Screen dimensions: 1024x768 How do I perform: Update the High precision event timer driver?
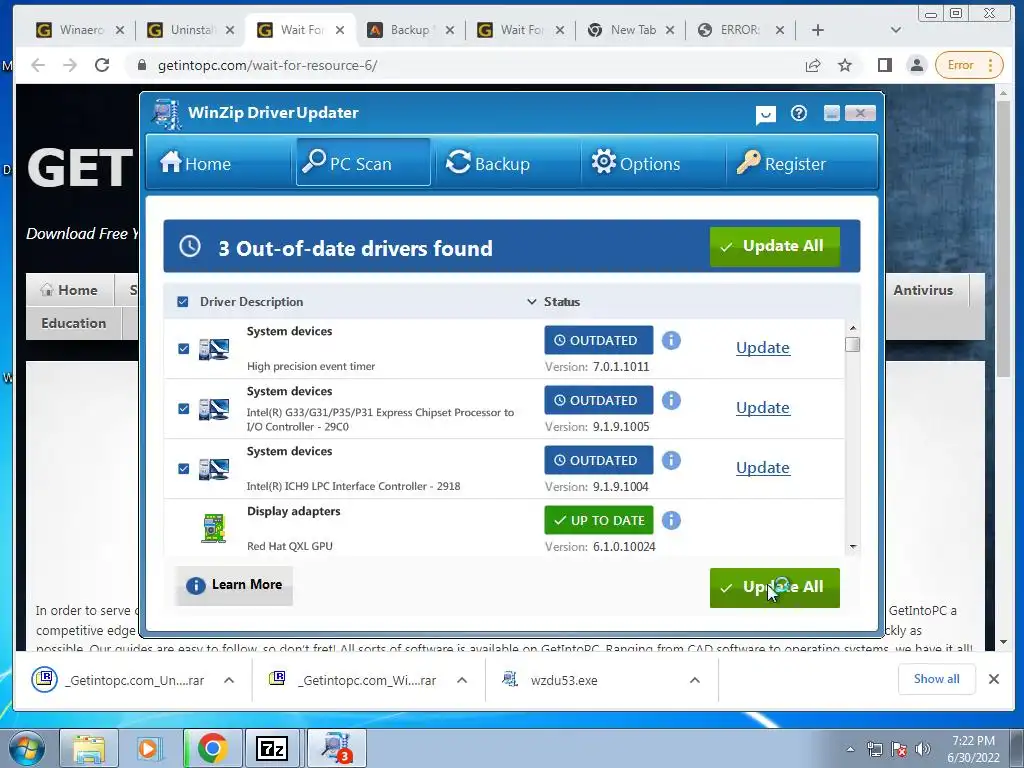click(763, 347)
